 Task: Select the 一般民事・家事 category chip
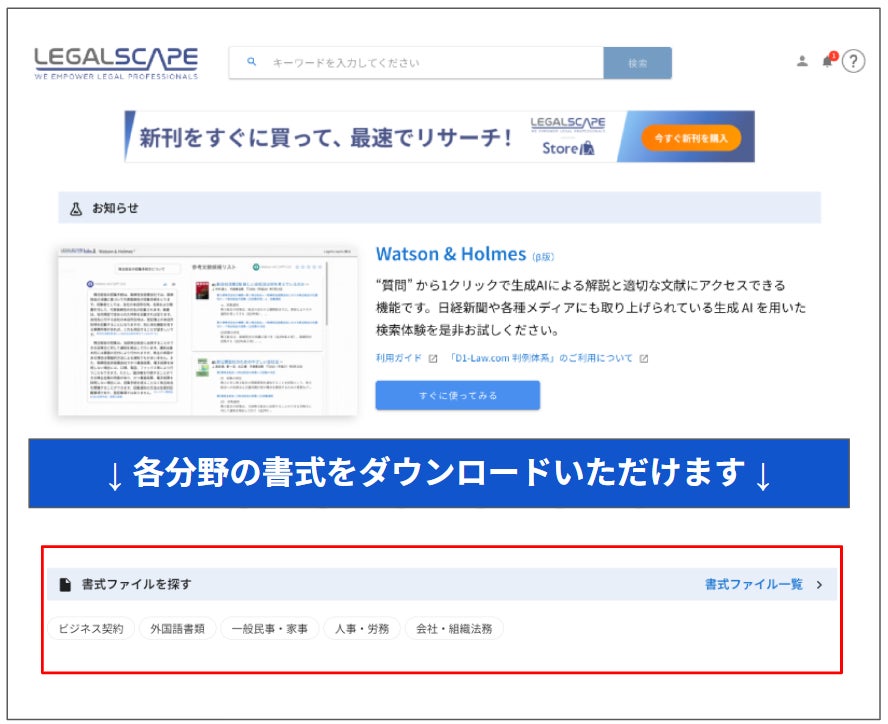[x=270, y=628]
